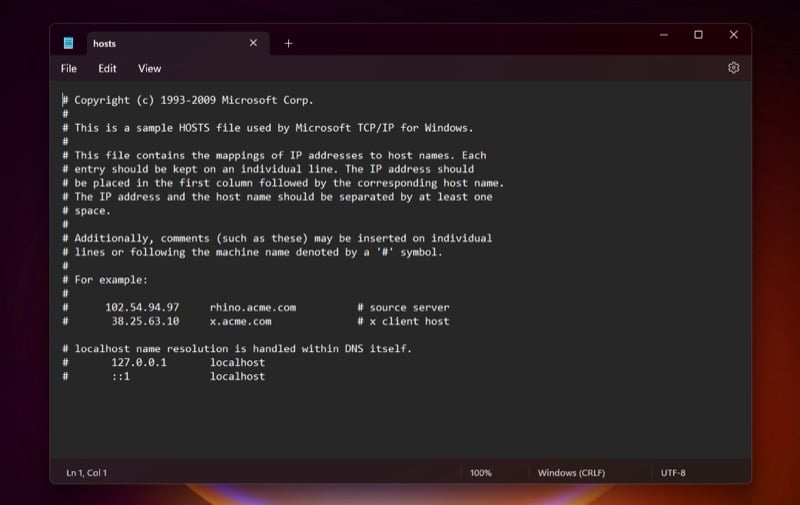
Task: Click line starting 'entry should be kept'
Action: (x=268, y=169)
